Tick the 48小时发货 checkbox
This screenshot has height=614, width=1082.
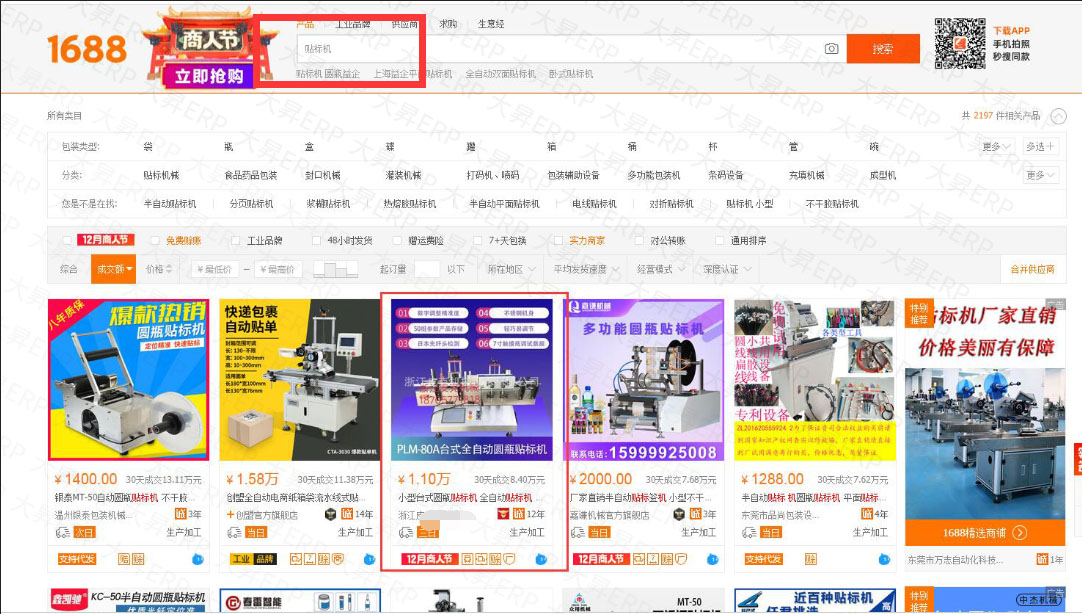pyautogui.click(x=316, y=240)
